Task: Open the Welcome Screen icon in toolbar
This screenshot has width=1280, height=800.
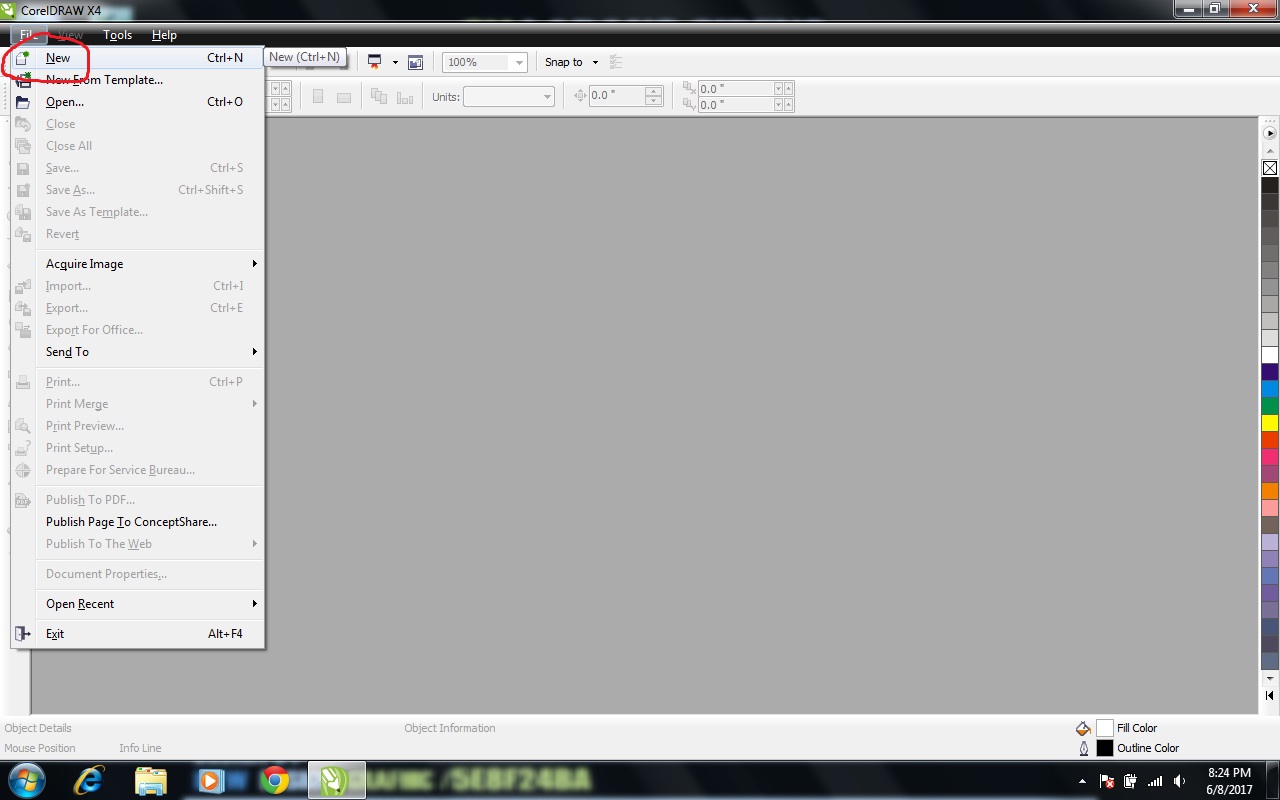Action: coord(415,62)
